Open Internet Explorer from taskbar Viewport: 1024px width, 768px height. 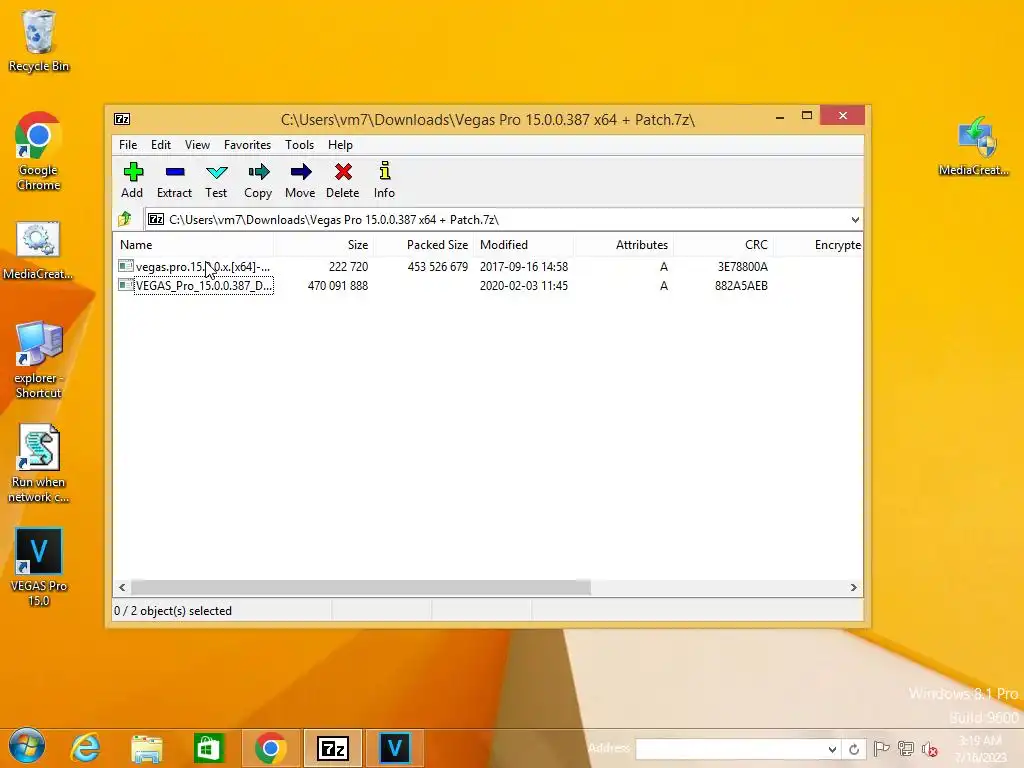coord(85,748)
